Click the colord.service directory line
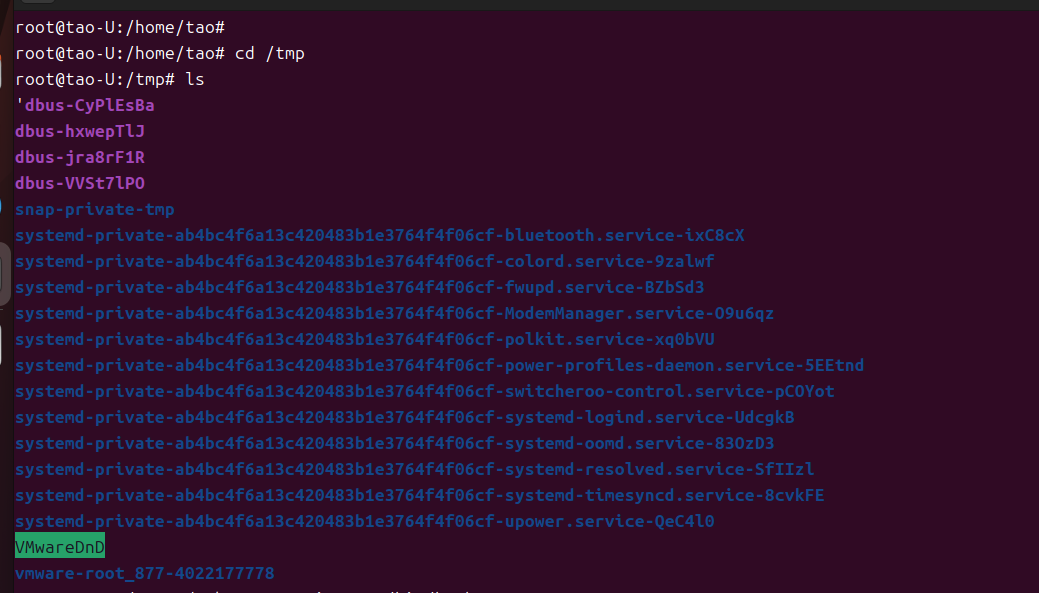This screenshot has height=593, width=1039. pos(364,261)
